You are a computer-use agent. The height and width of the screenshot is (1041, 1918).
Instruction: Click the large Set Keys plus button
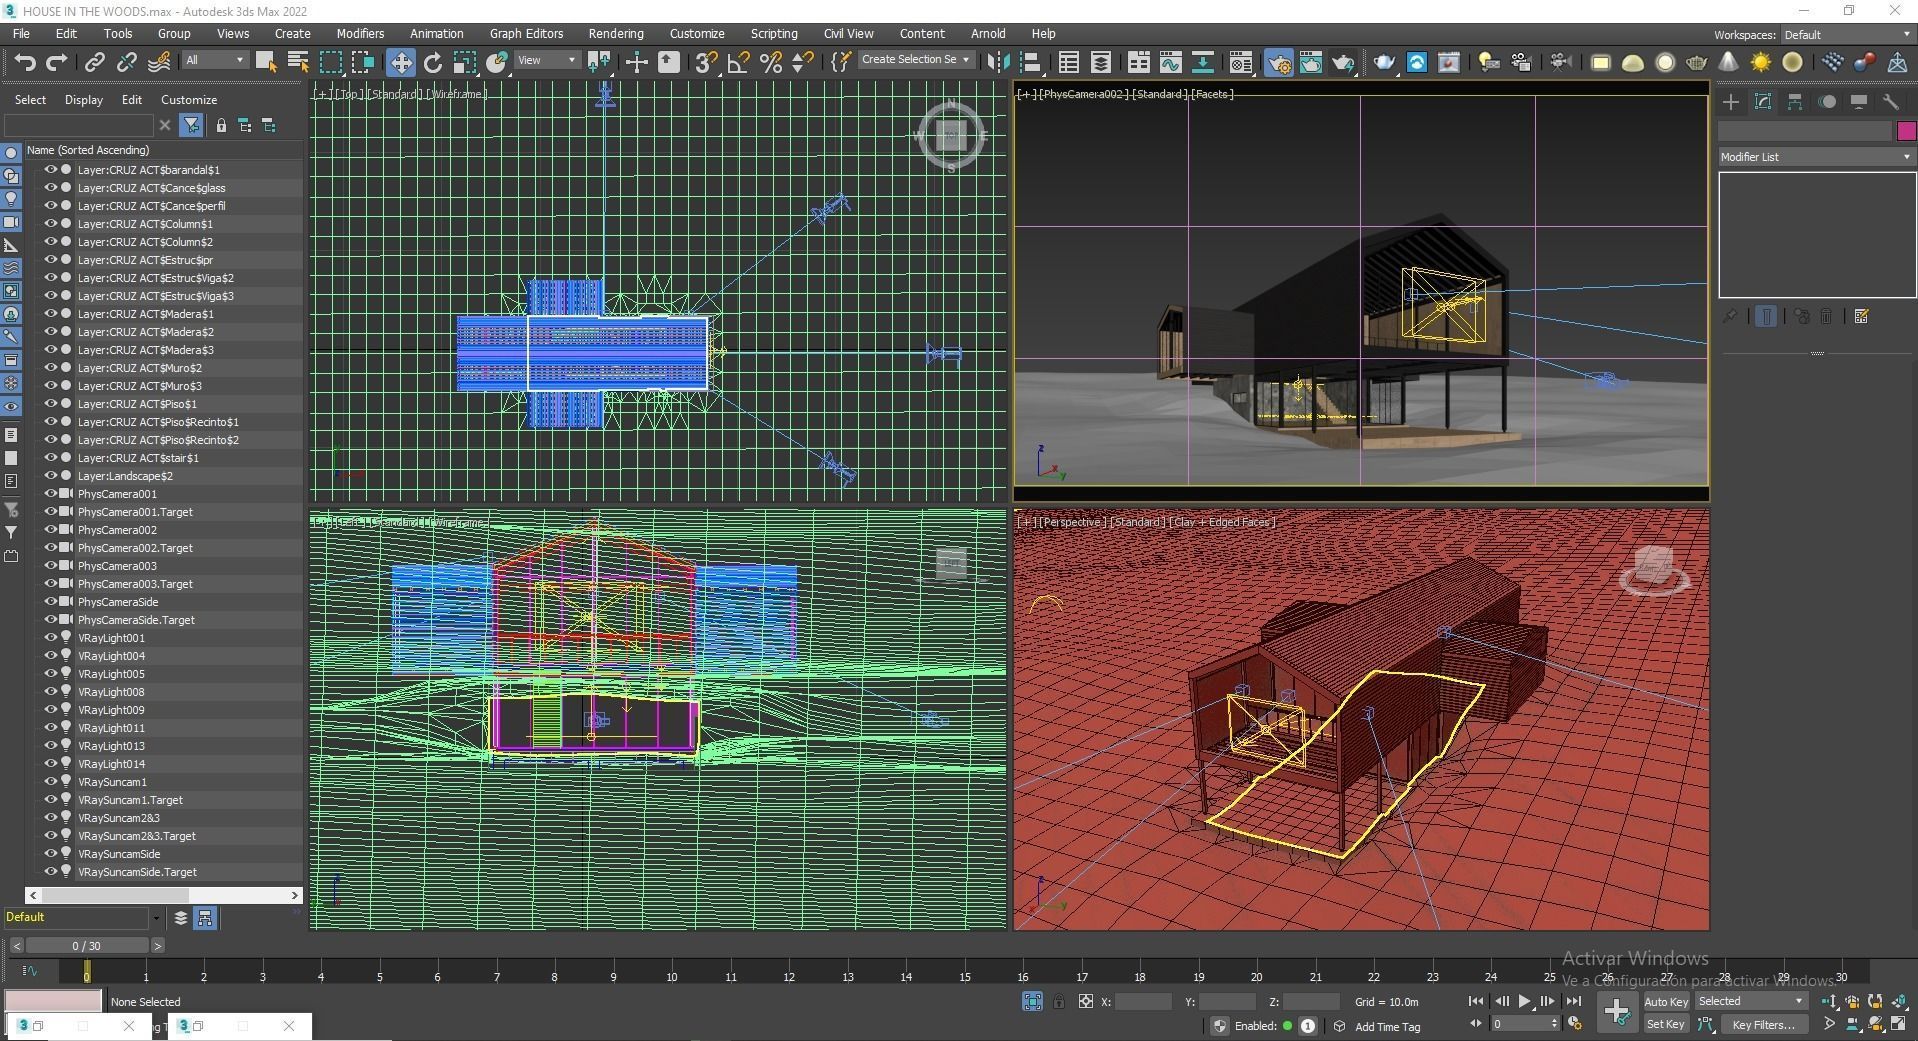tap(1616, 1012)
